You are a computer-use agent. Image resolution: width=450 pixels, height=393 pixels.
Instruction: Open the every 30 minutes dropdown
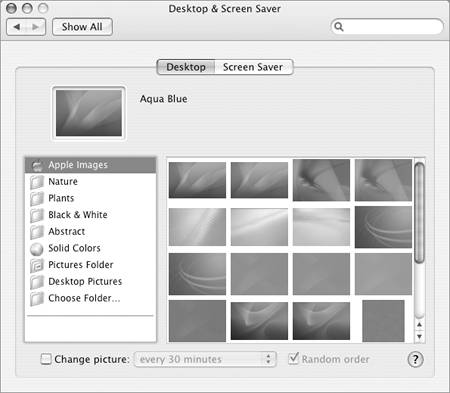pos(205,359)
